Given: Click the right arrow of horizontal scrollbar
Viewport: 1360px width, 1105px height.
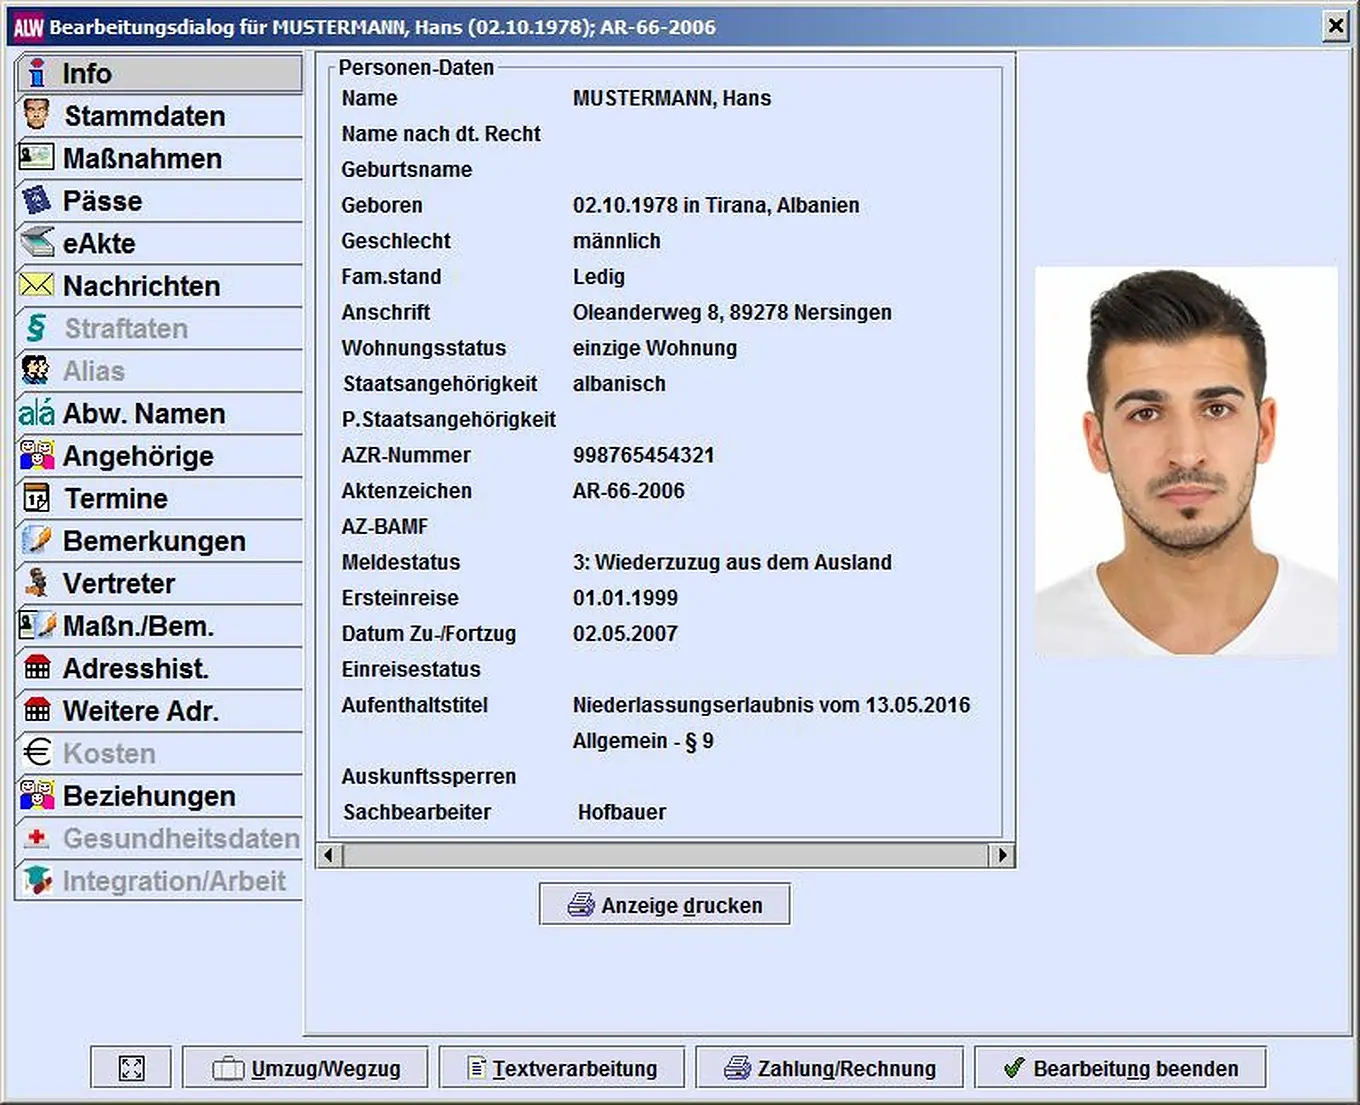Looking at the screenshot, I should [x=1002, y=855].
